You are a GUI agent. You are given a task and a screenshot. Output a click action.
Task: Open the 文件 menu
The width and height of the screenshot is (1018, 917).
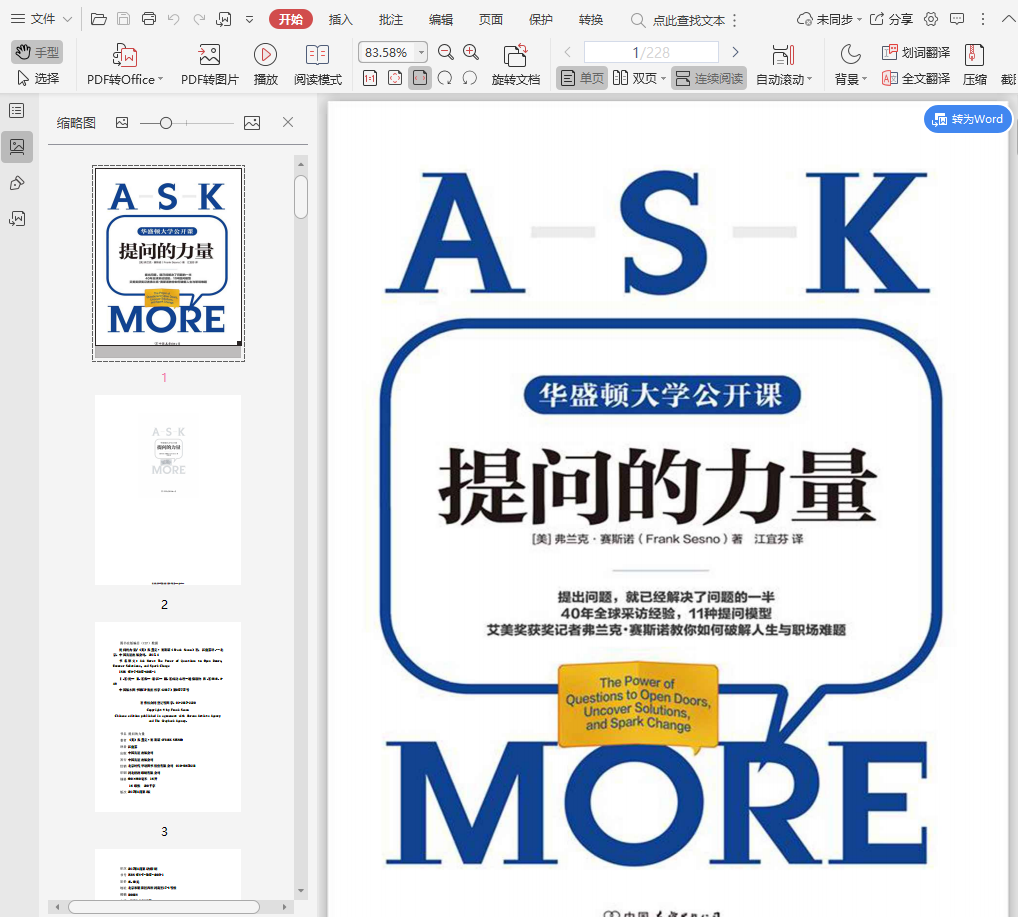(x=41, y=19)
